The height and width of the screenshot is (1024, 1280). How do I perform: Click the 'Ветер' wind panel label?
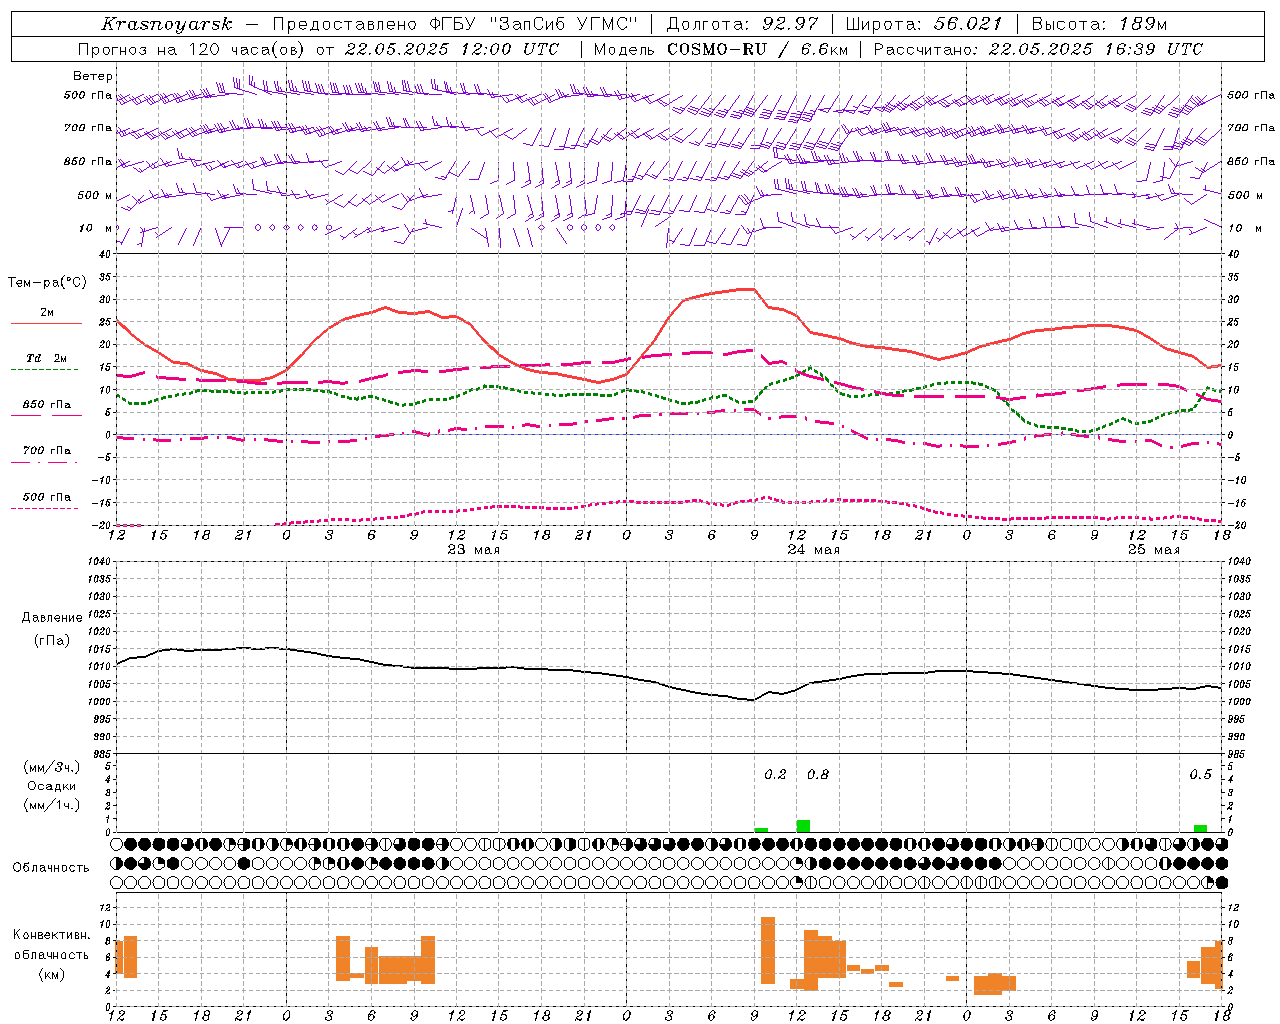92,76
